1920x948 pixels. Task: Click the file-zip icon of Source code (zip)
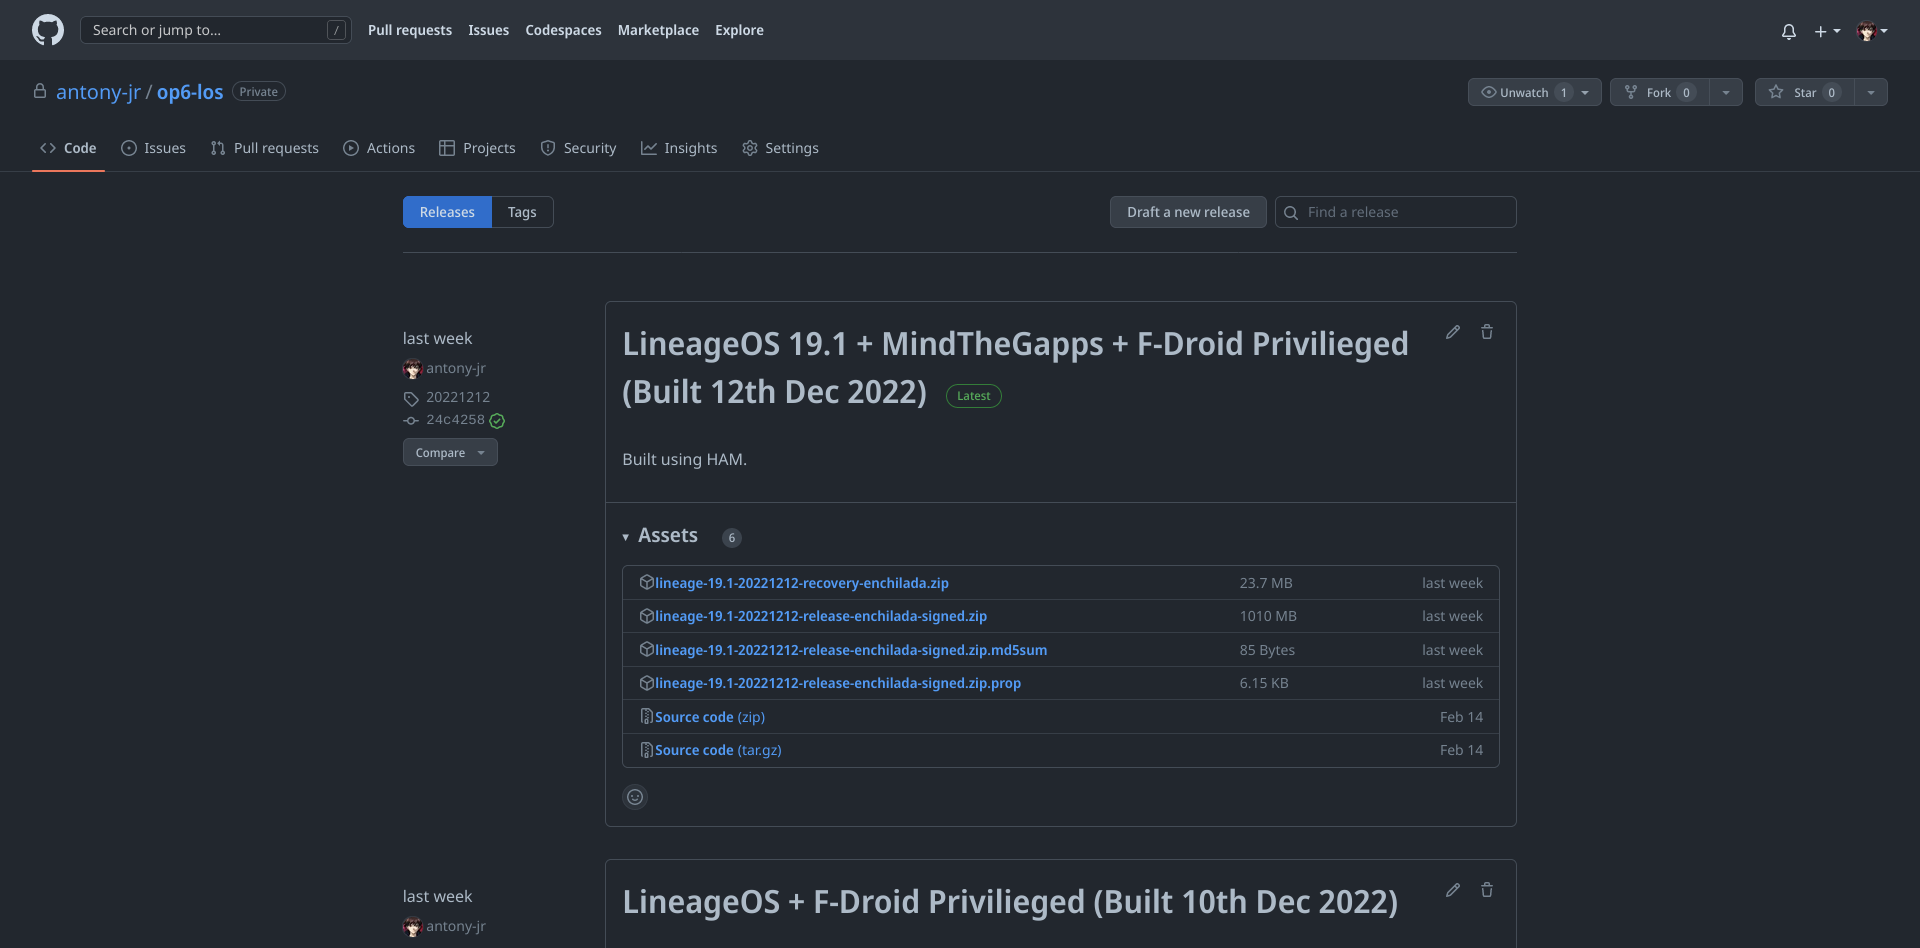coord(646,716)
